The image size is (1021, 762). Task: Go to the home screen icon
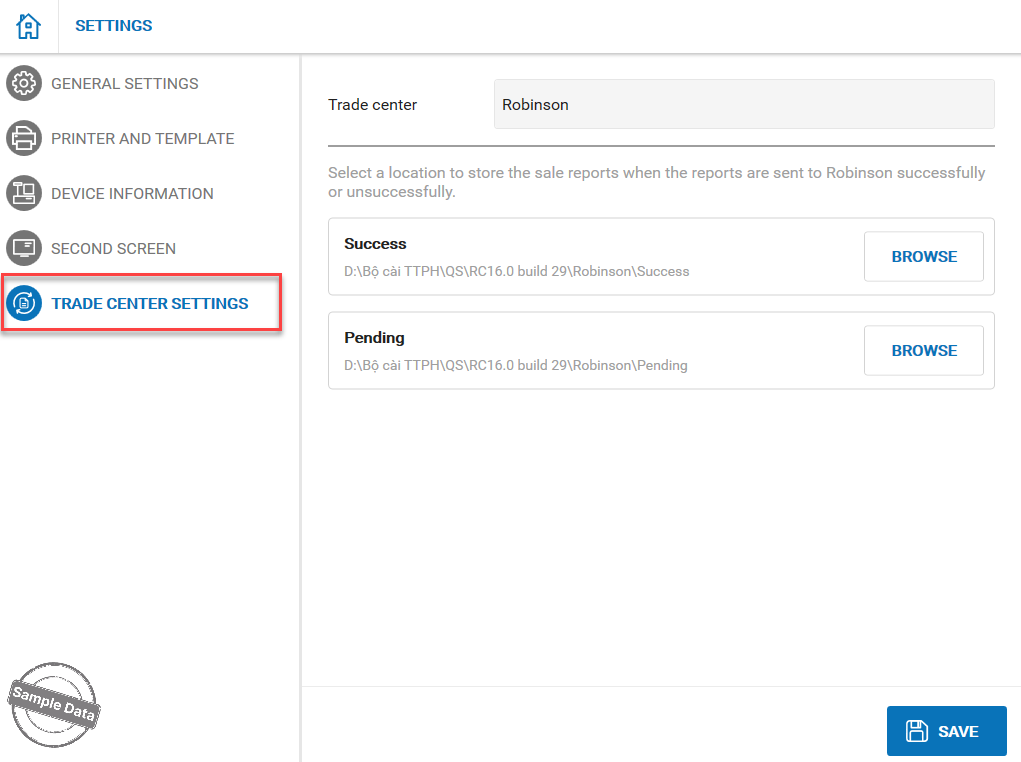[28, 26]
